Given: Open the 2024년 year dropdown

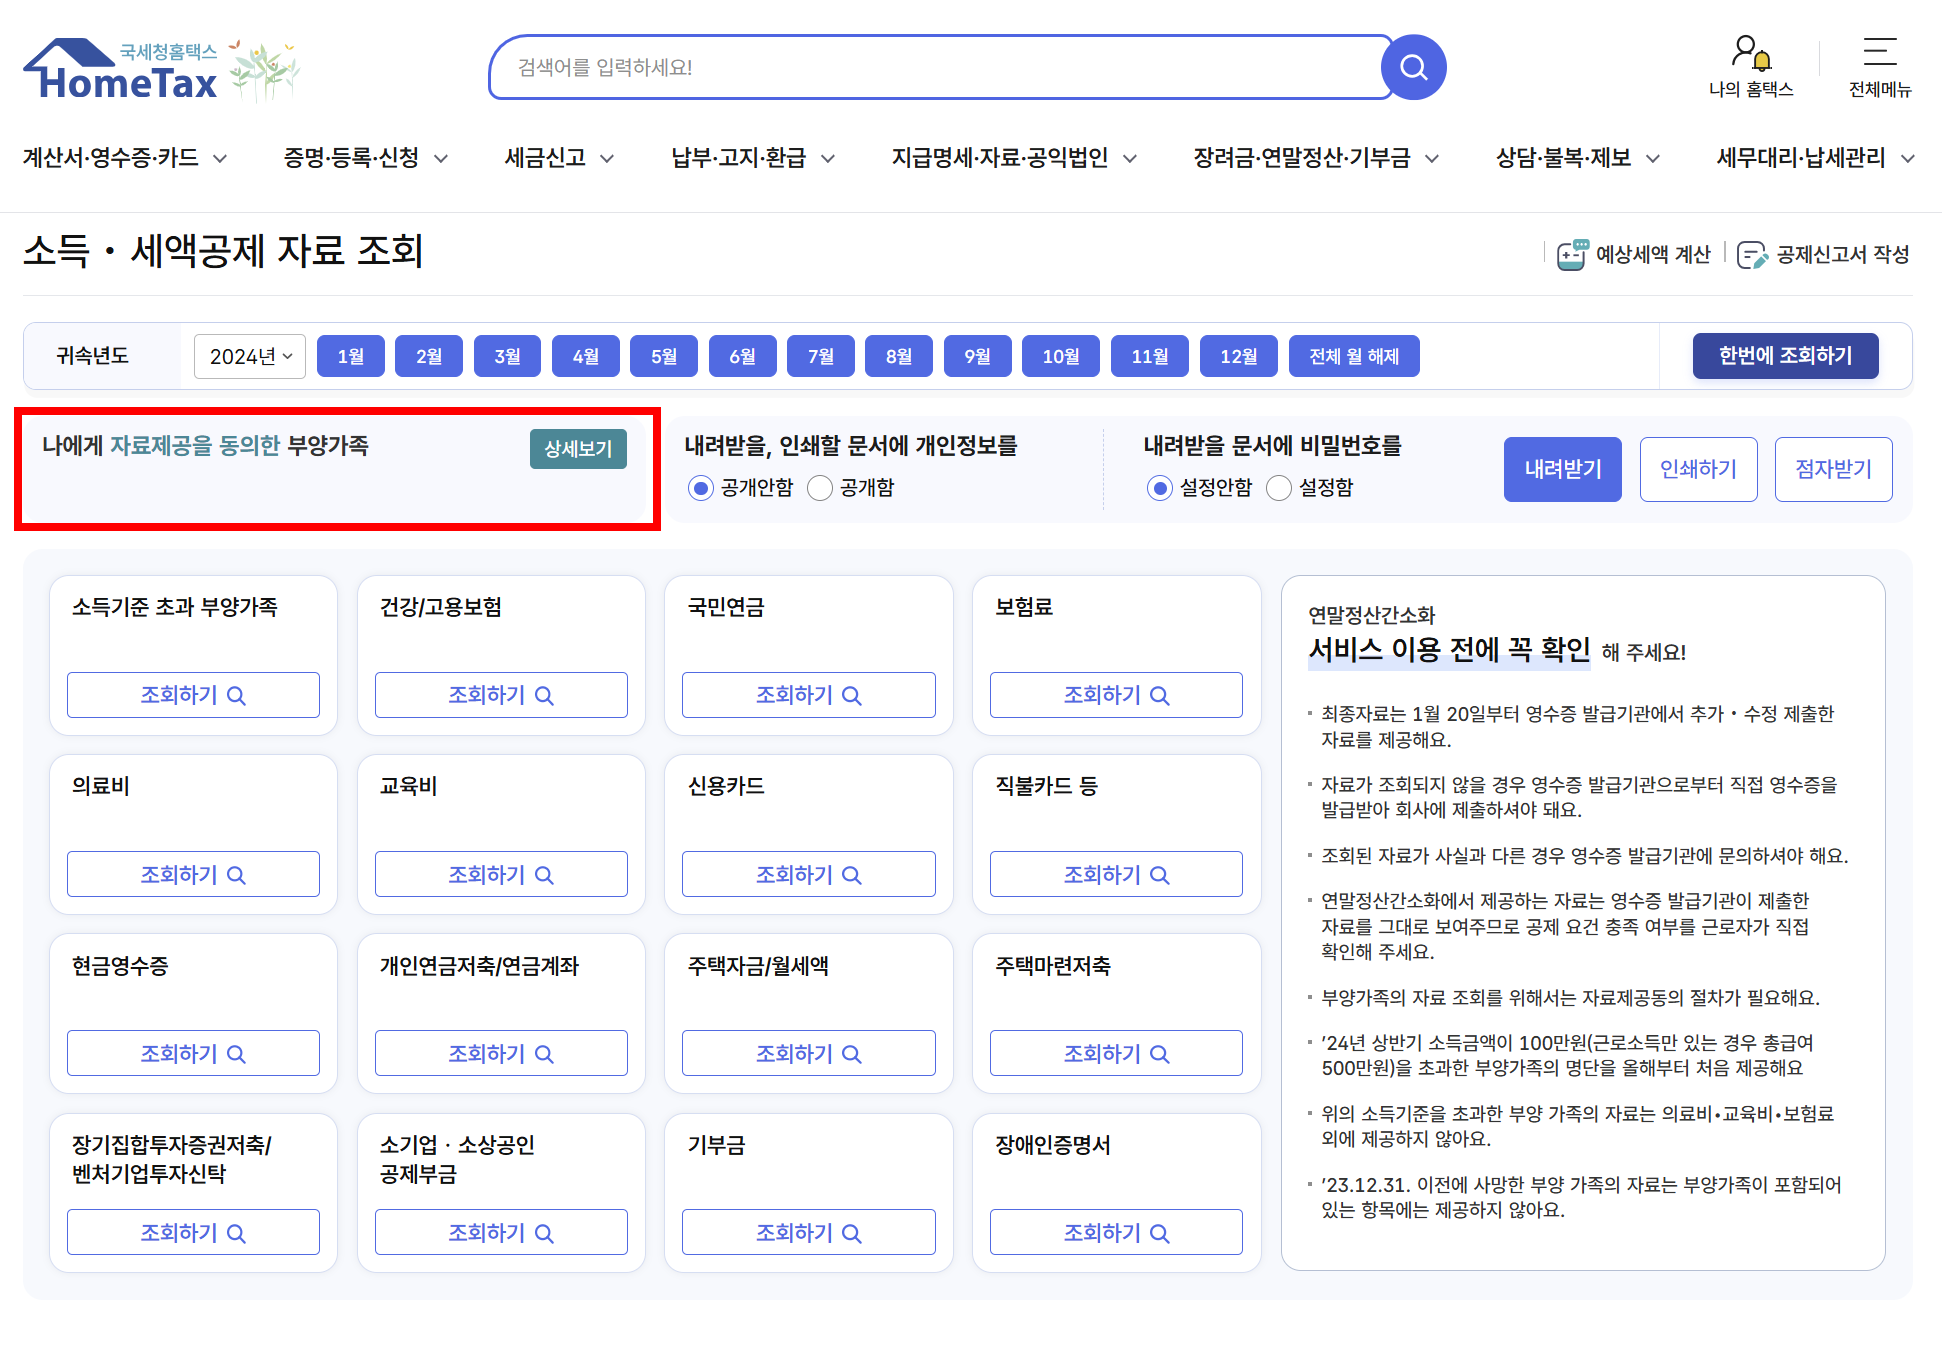Looking at the screenshot, I should point(250,356).
